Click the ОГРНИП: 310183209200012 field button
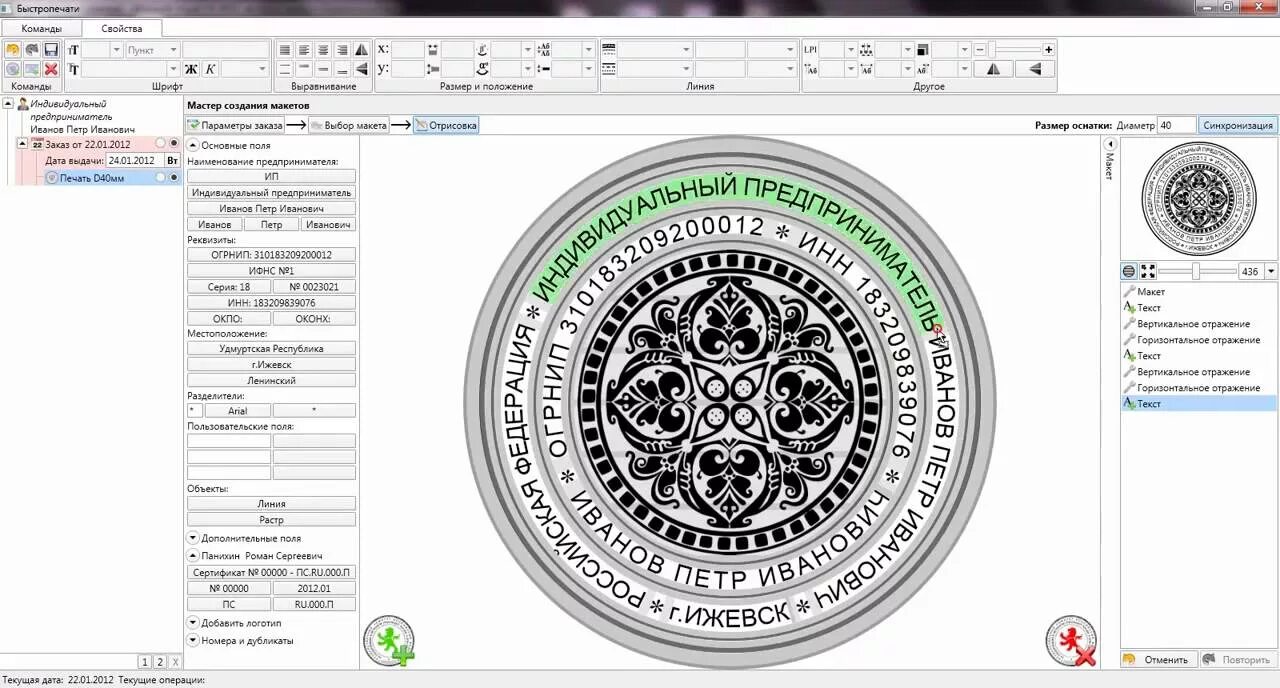Viewport: 1280px width, 688px height. 271,255
